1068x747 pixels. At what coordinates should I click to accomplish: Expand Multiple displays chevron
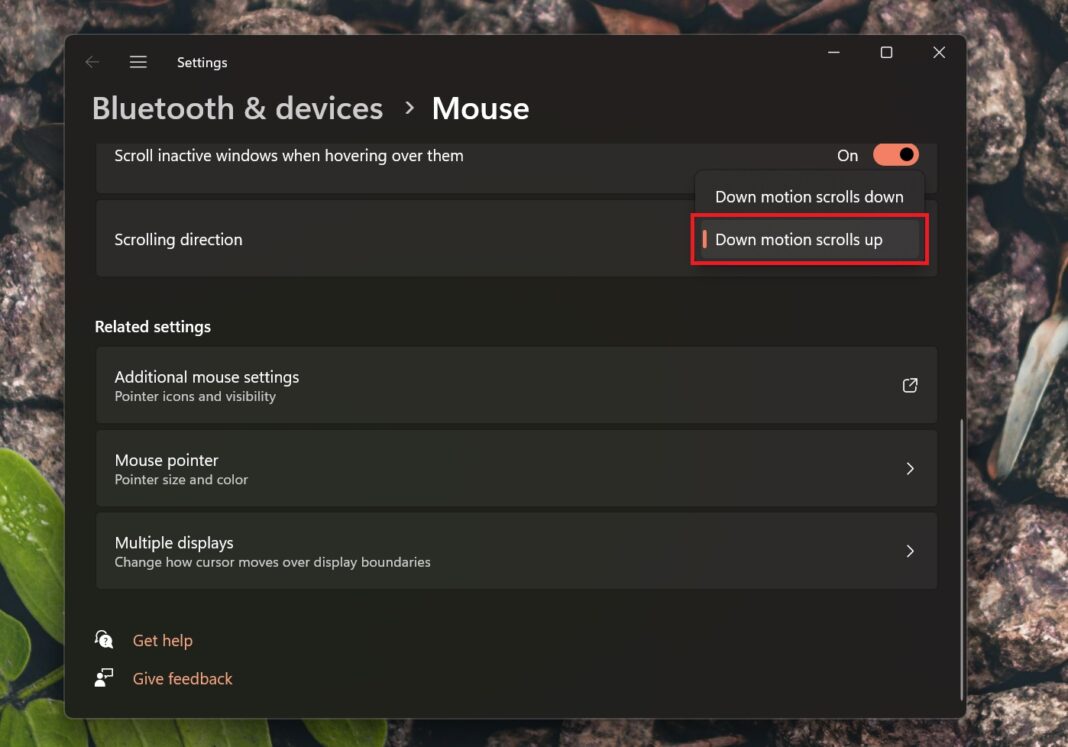click(x=910, y=551)
